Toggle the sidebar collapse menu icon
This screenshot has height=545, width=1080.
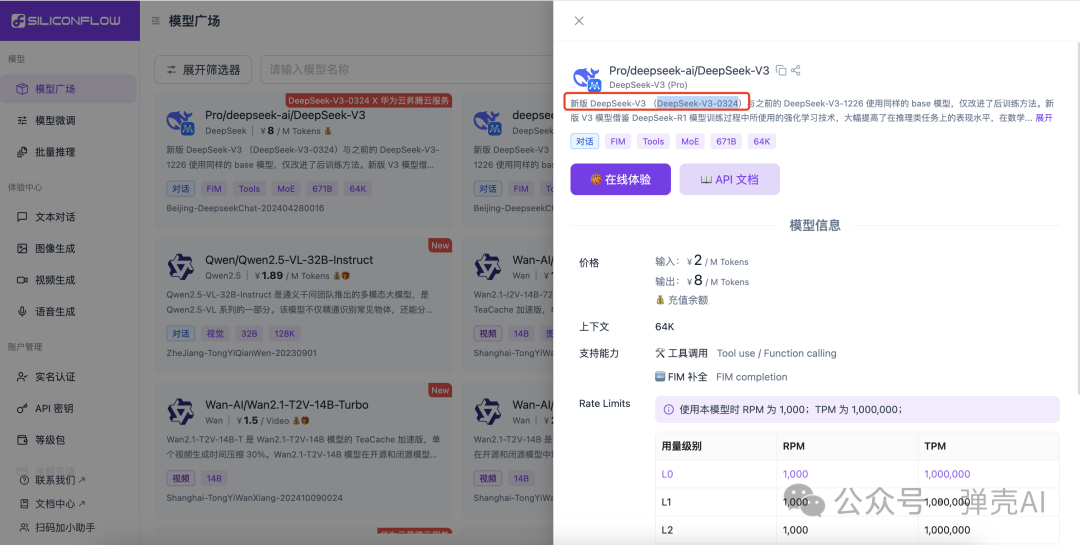pyautogui.click(x=156, y=21)
